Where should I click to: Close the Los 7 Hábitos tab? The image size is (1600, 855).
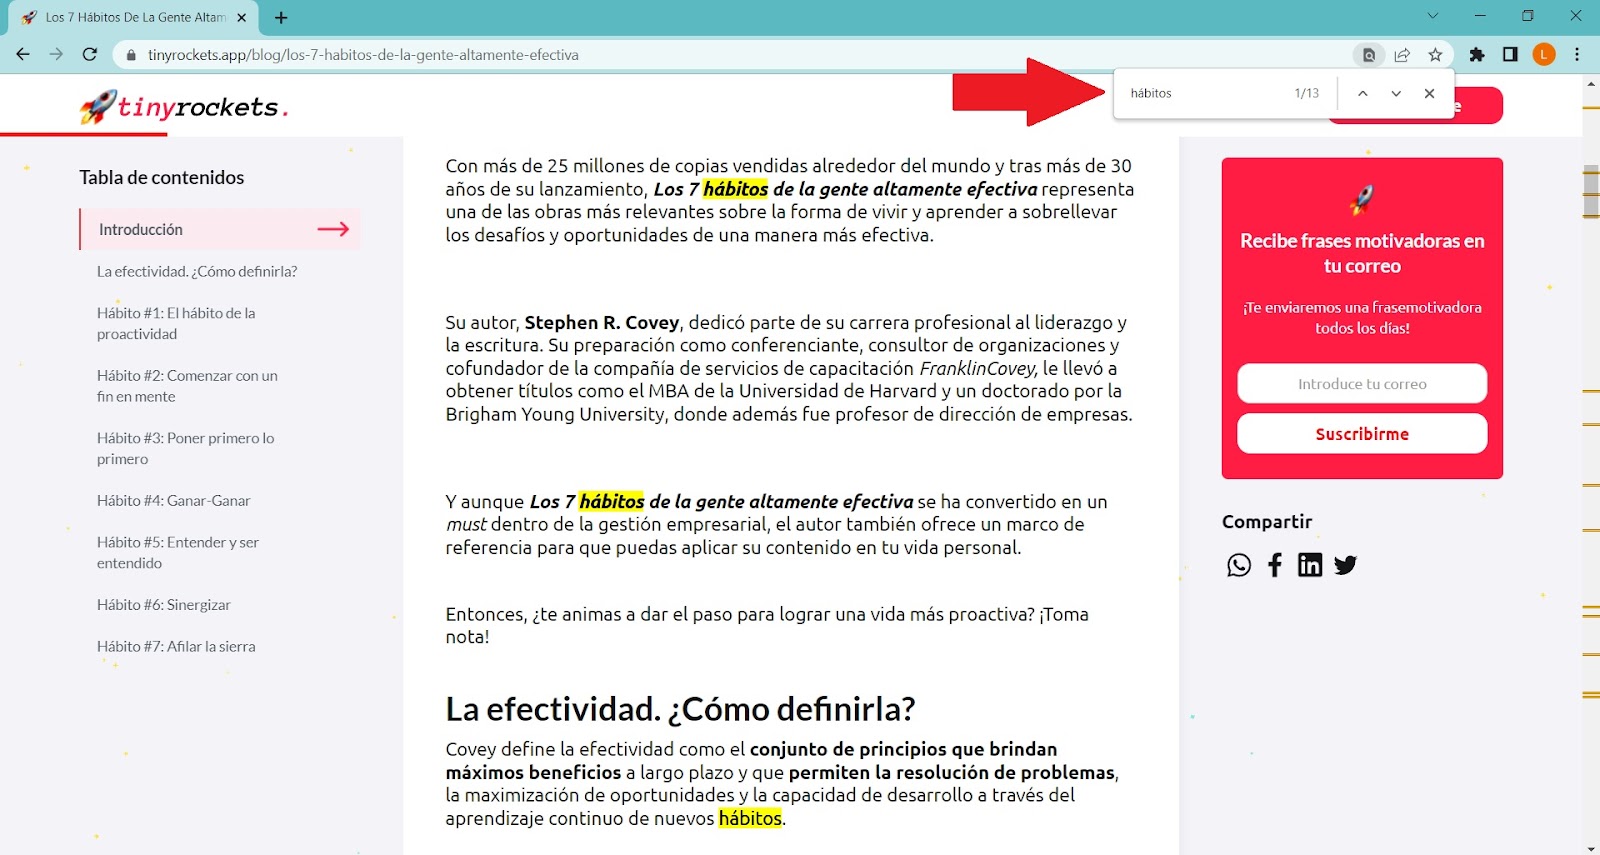pyautogui.click(x=241, y=18)
